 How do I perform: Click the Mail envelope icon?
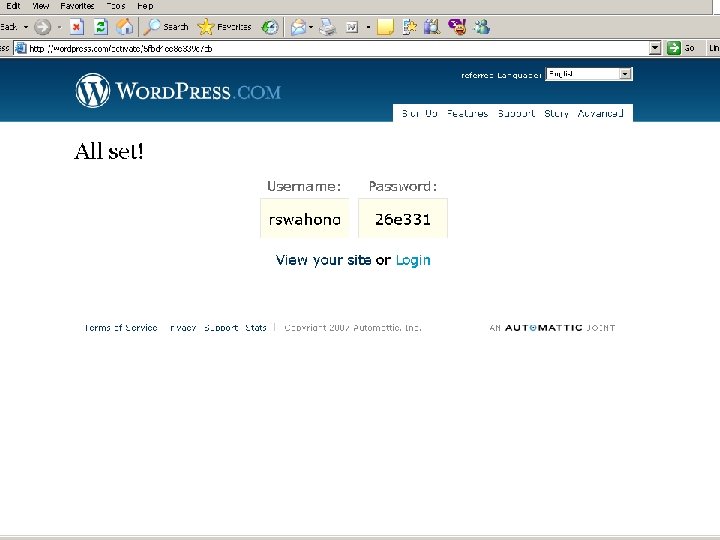pyautogui.click(x=298, y=27)
